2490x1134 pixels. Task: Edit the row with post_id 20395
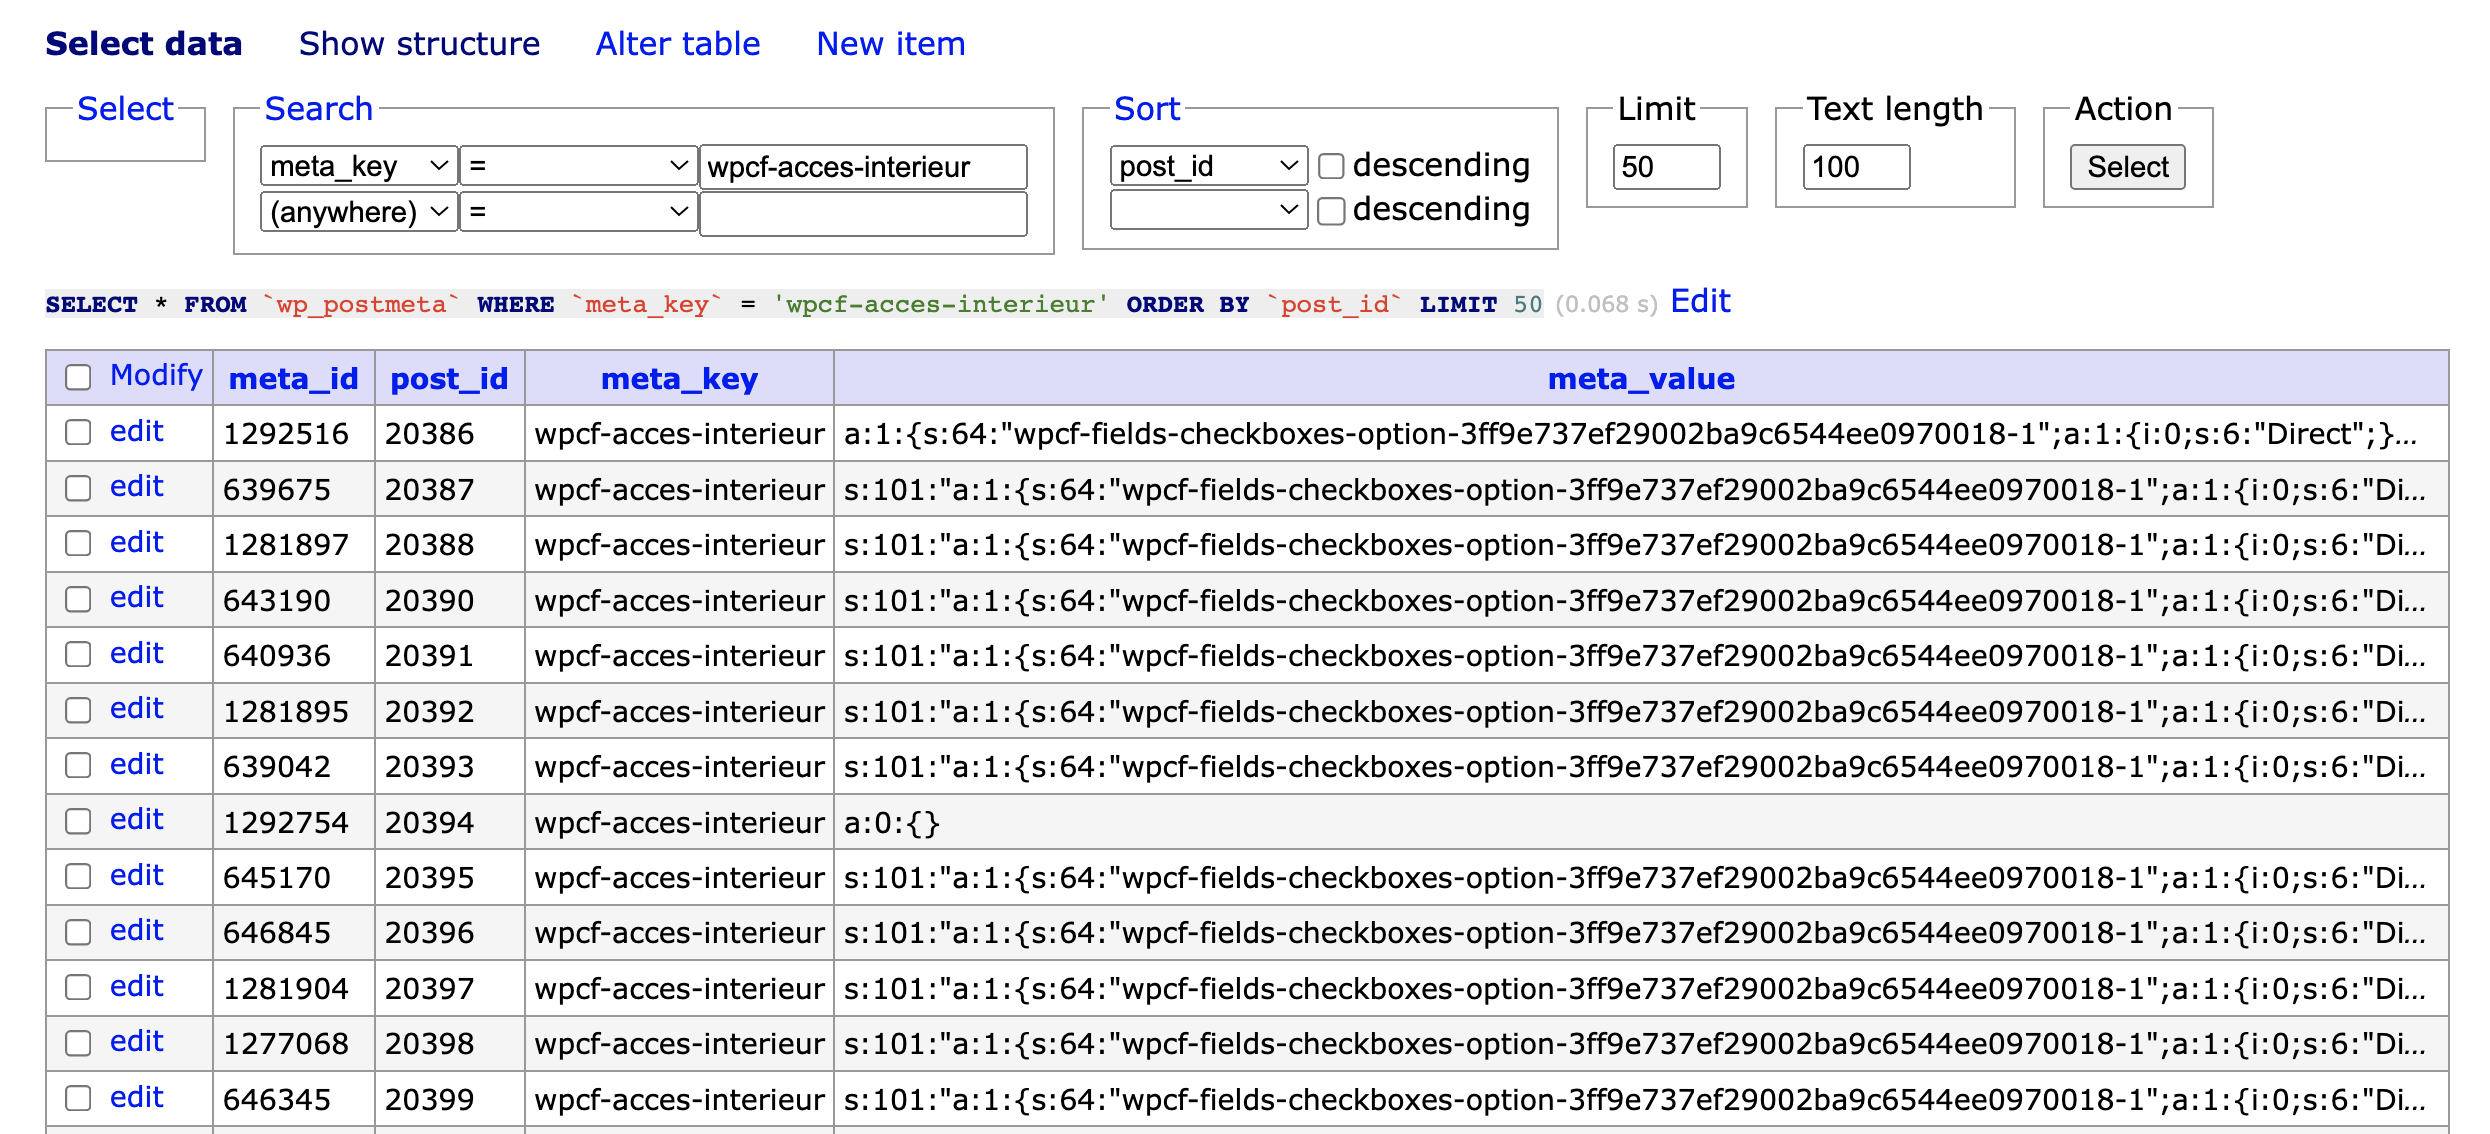(x=136, y=875)
